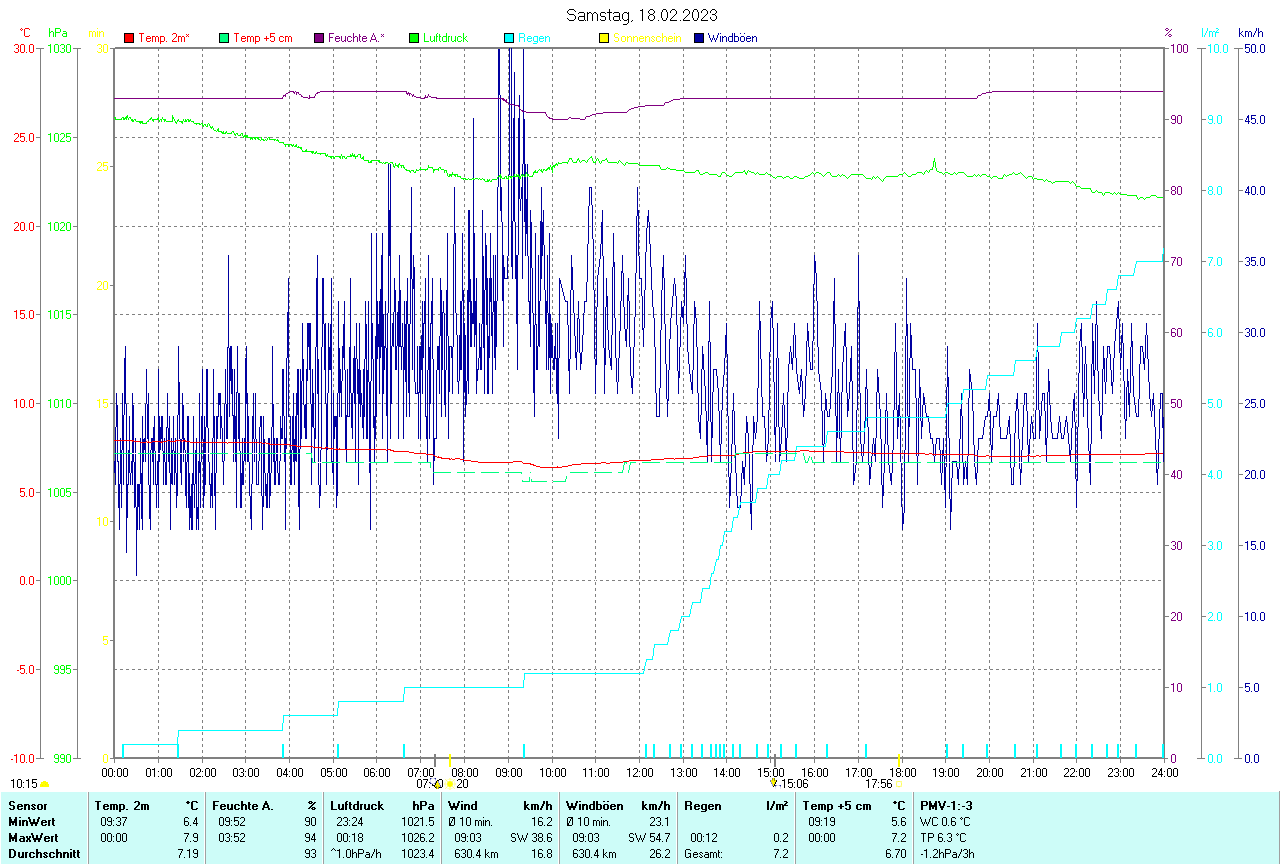This screenshot has width=1280, height=864.
Task: Click the '1030' pressure axis value
Action: [x=59, y=48]
